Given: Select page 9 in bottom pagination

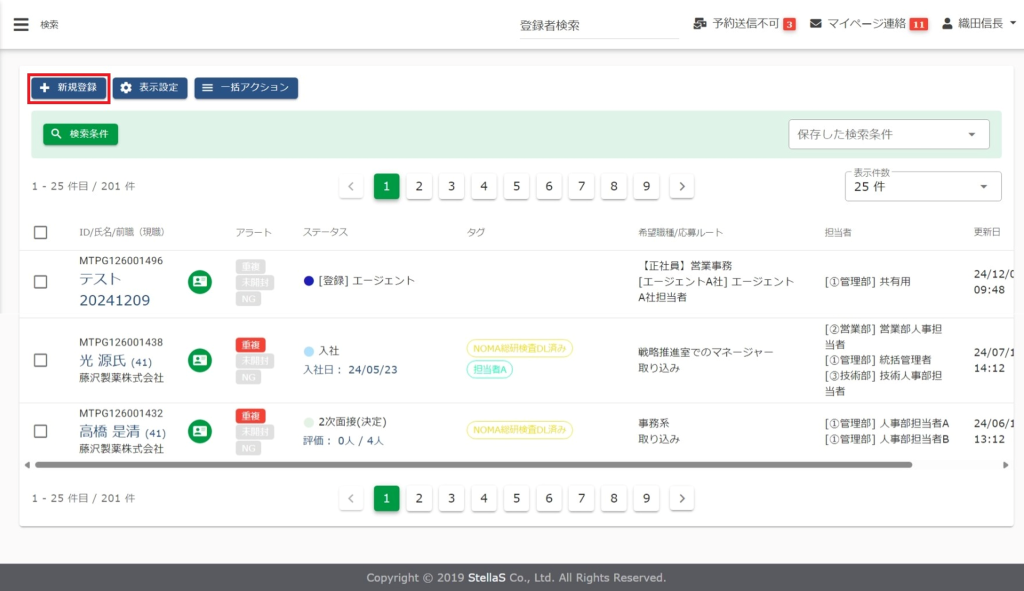Looking at the screenshot, I should tap(646, 498).
